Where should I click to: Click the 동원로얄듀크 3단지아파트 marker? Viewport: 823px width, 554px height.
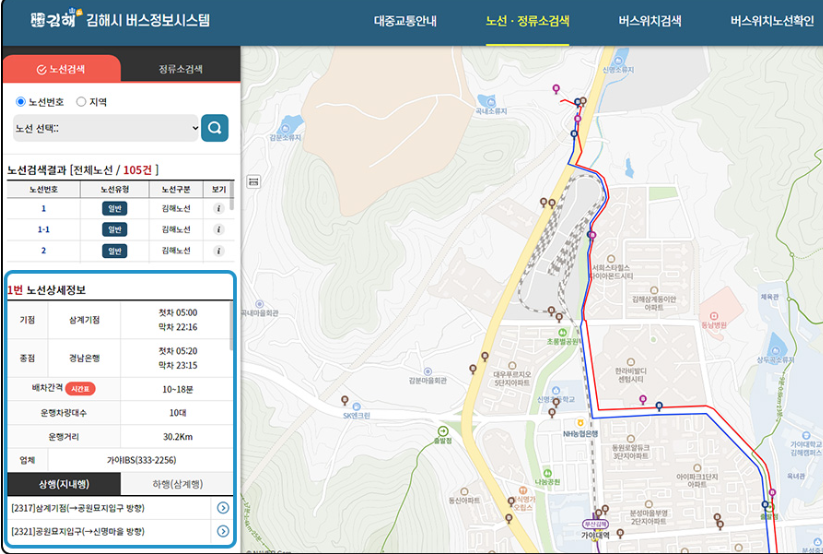pos(631,439)
